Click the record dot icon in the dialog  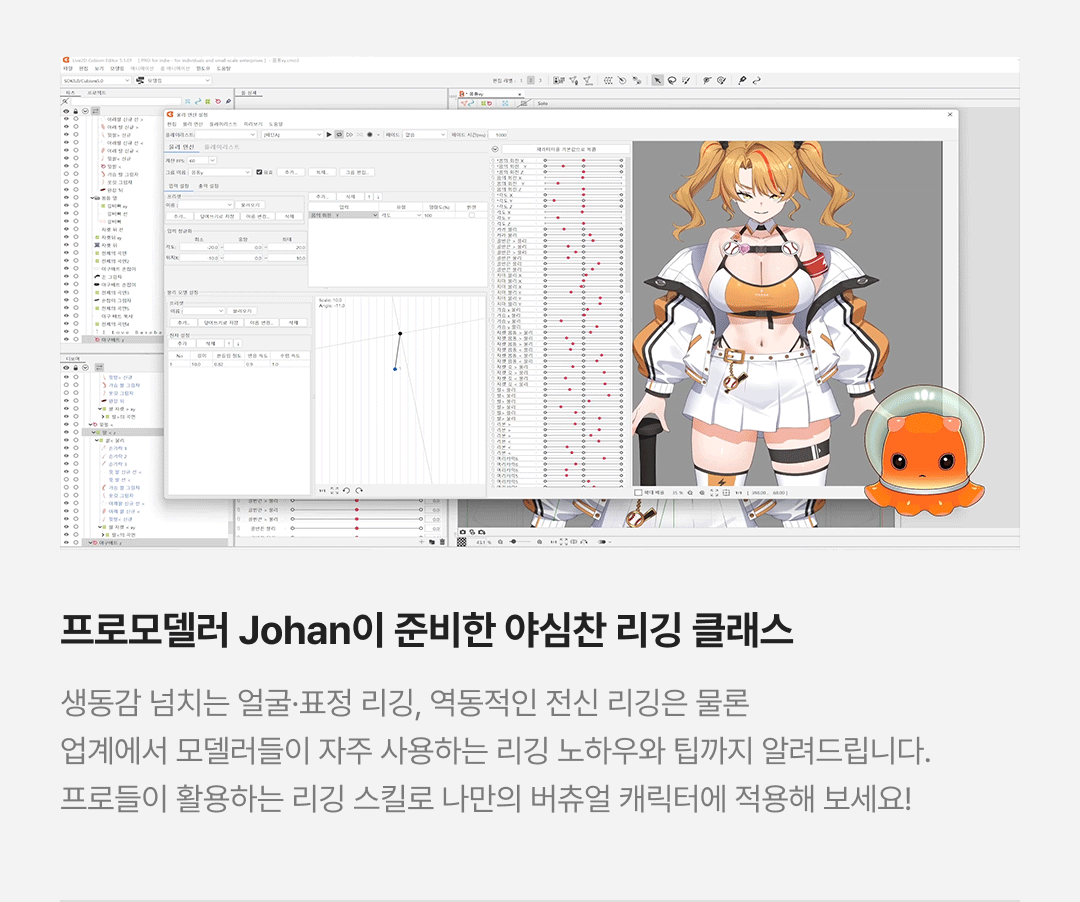pyautogui.click(x=369, y=134)
